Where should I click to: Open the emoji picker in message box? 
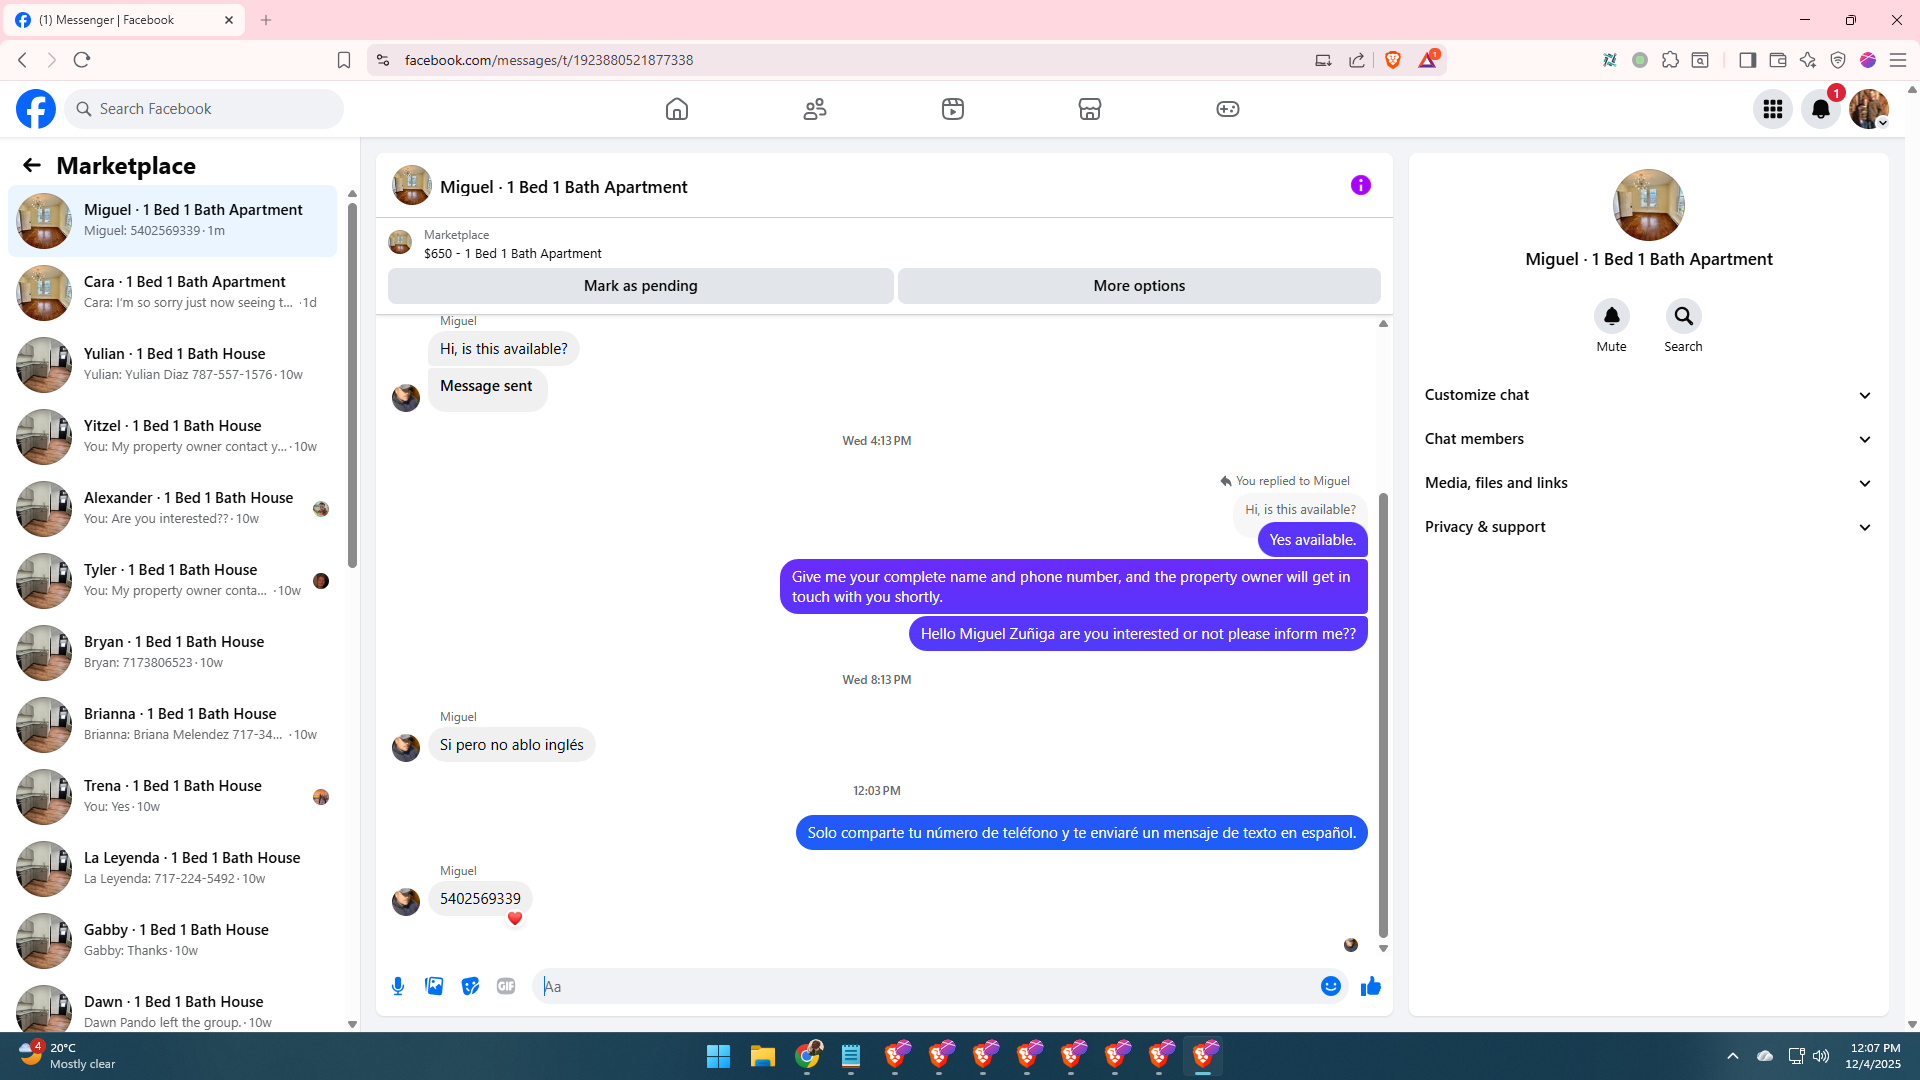[x=1330, y=986]
